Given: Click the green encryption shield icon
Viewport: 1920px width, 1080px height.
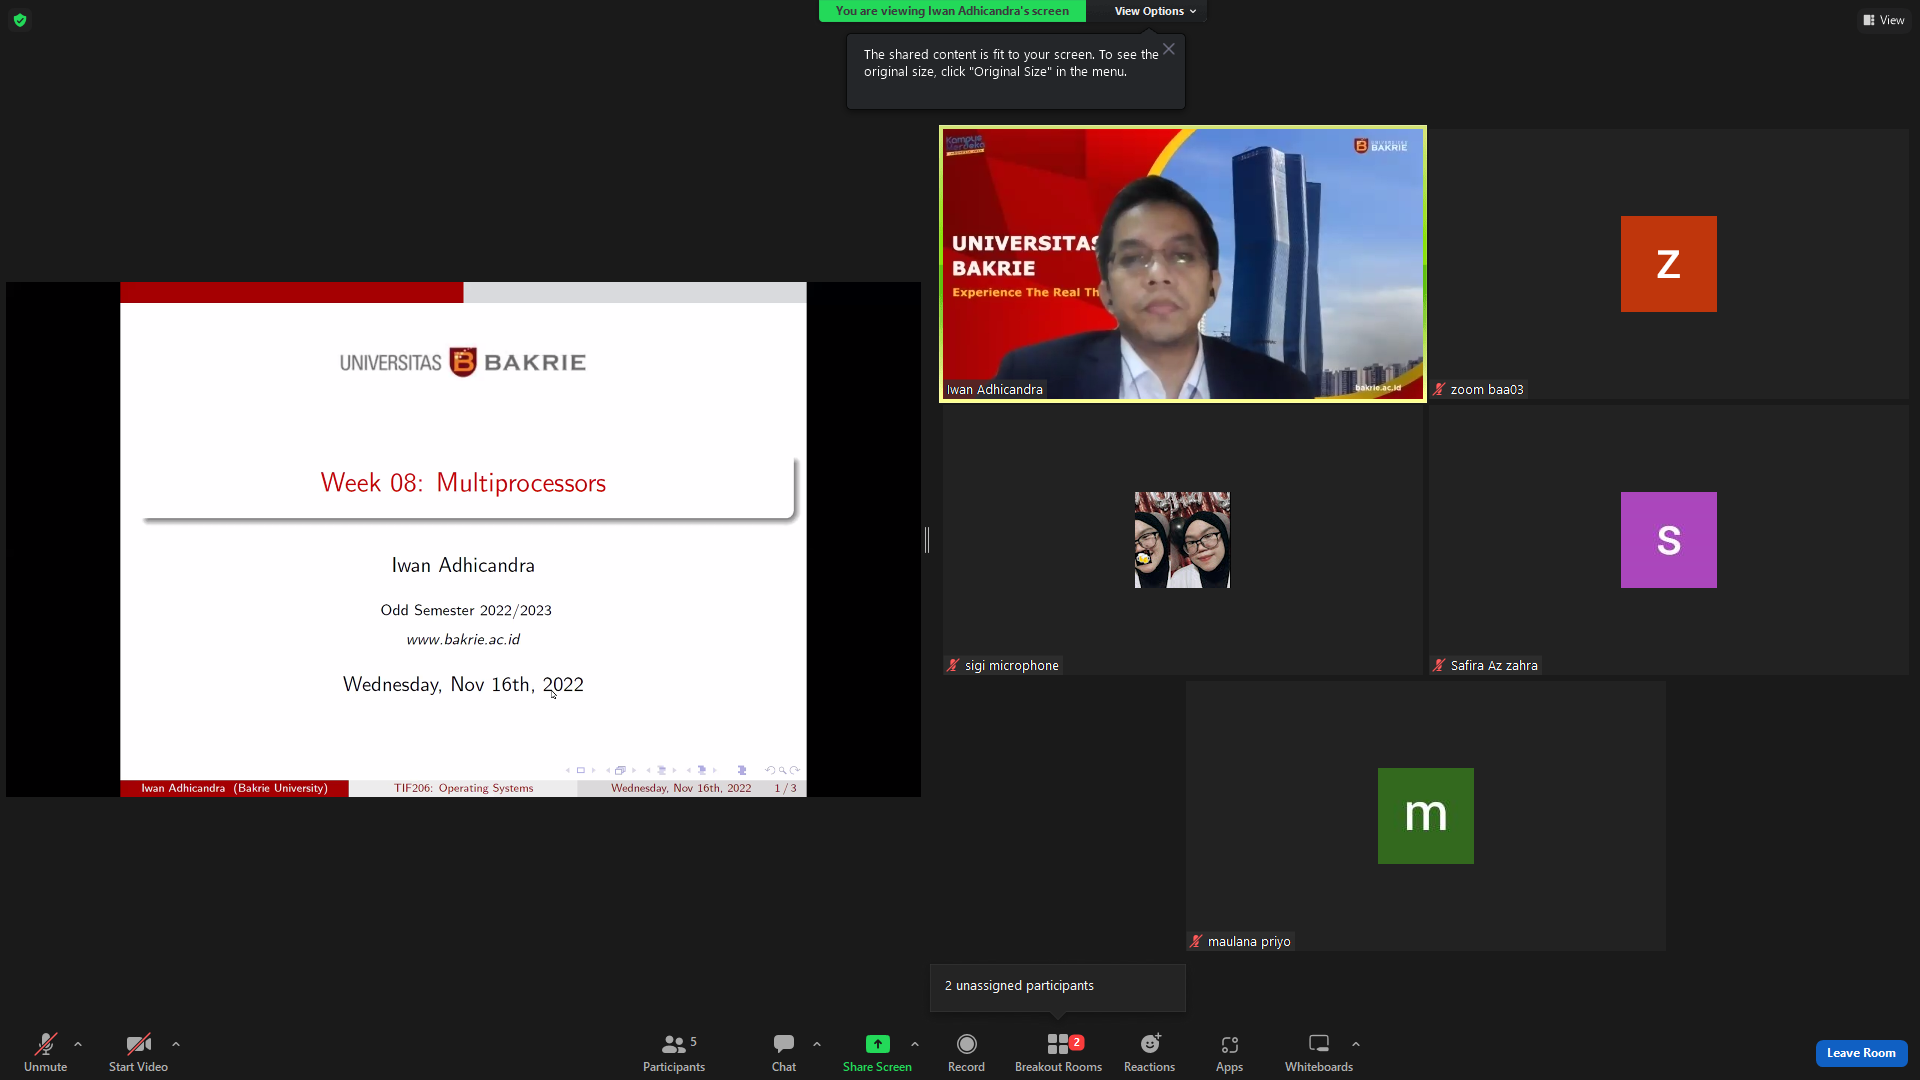Looking at the screenshot, I should tap(20, 20).
